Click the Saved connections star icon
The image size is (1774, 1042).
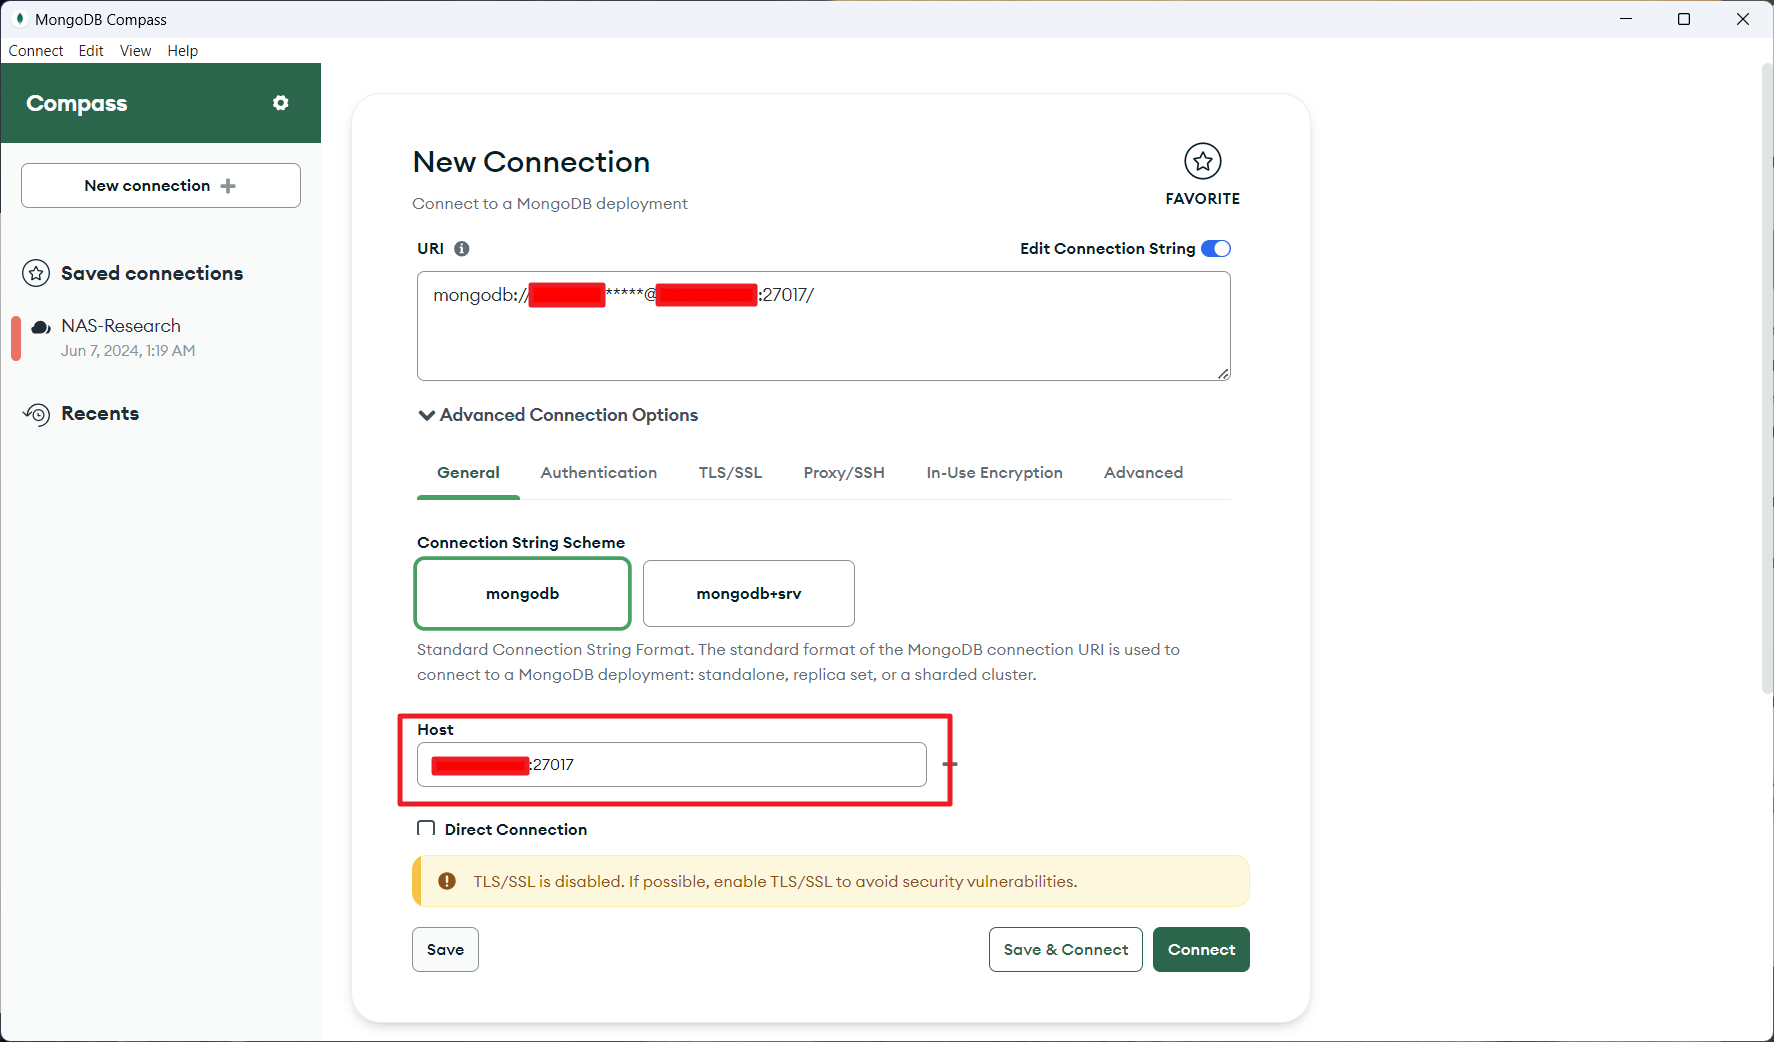pyautogui.click(x=36, y=273)
